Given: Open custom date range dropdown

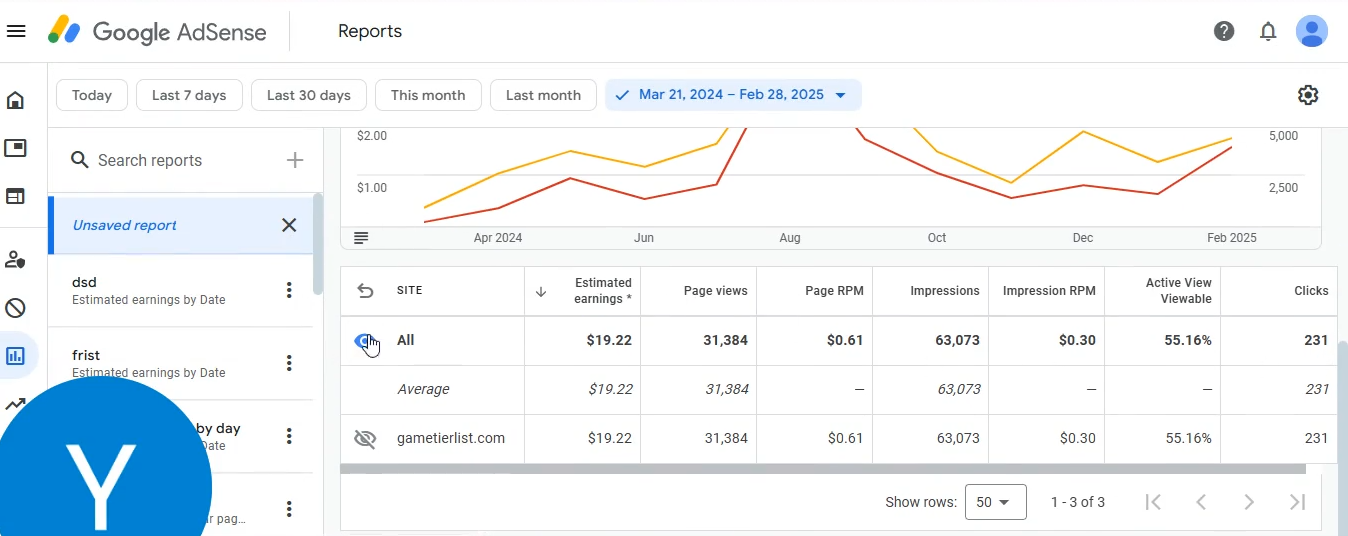Looking at the screenshot, I should click(x=733, y=95).
